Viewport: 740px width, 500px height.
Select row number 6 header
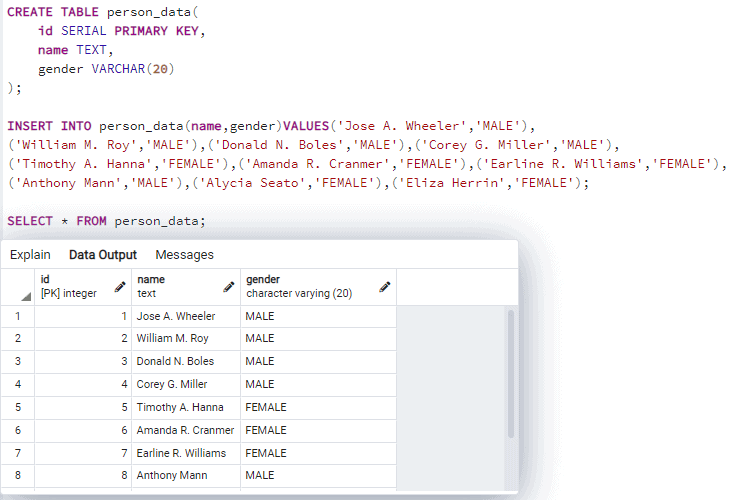(x=17, y=431)
